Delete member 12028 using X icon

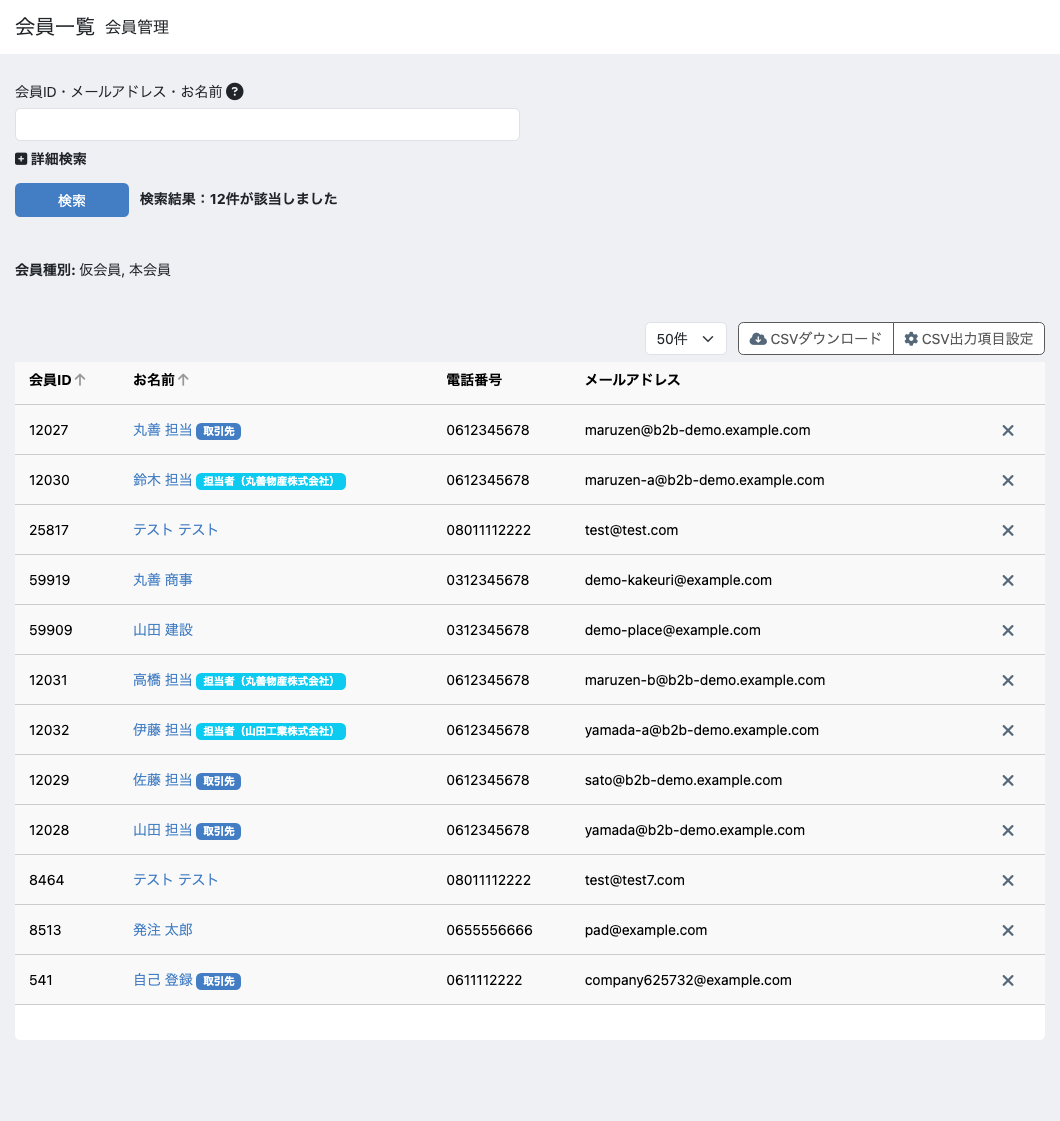[x=1008, y=831]
